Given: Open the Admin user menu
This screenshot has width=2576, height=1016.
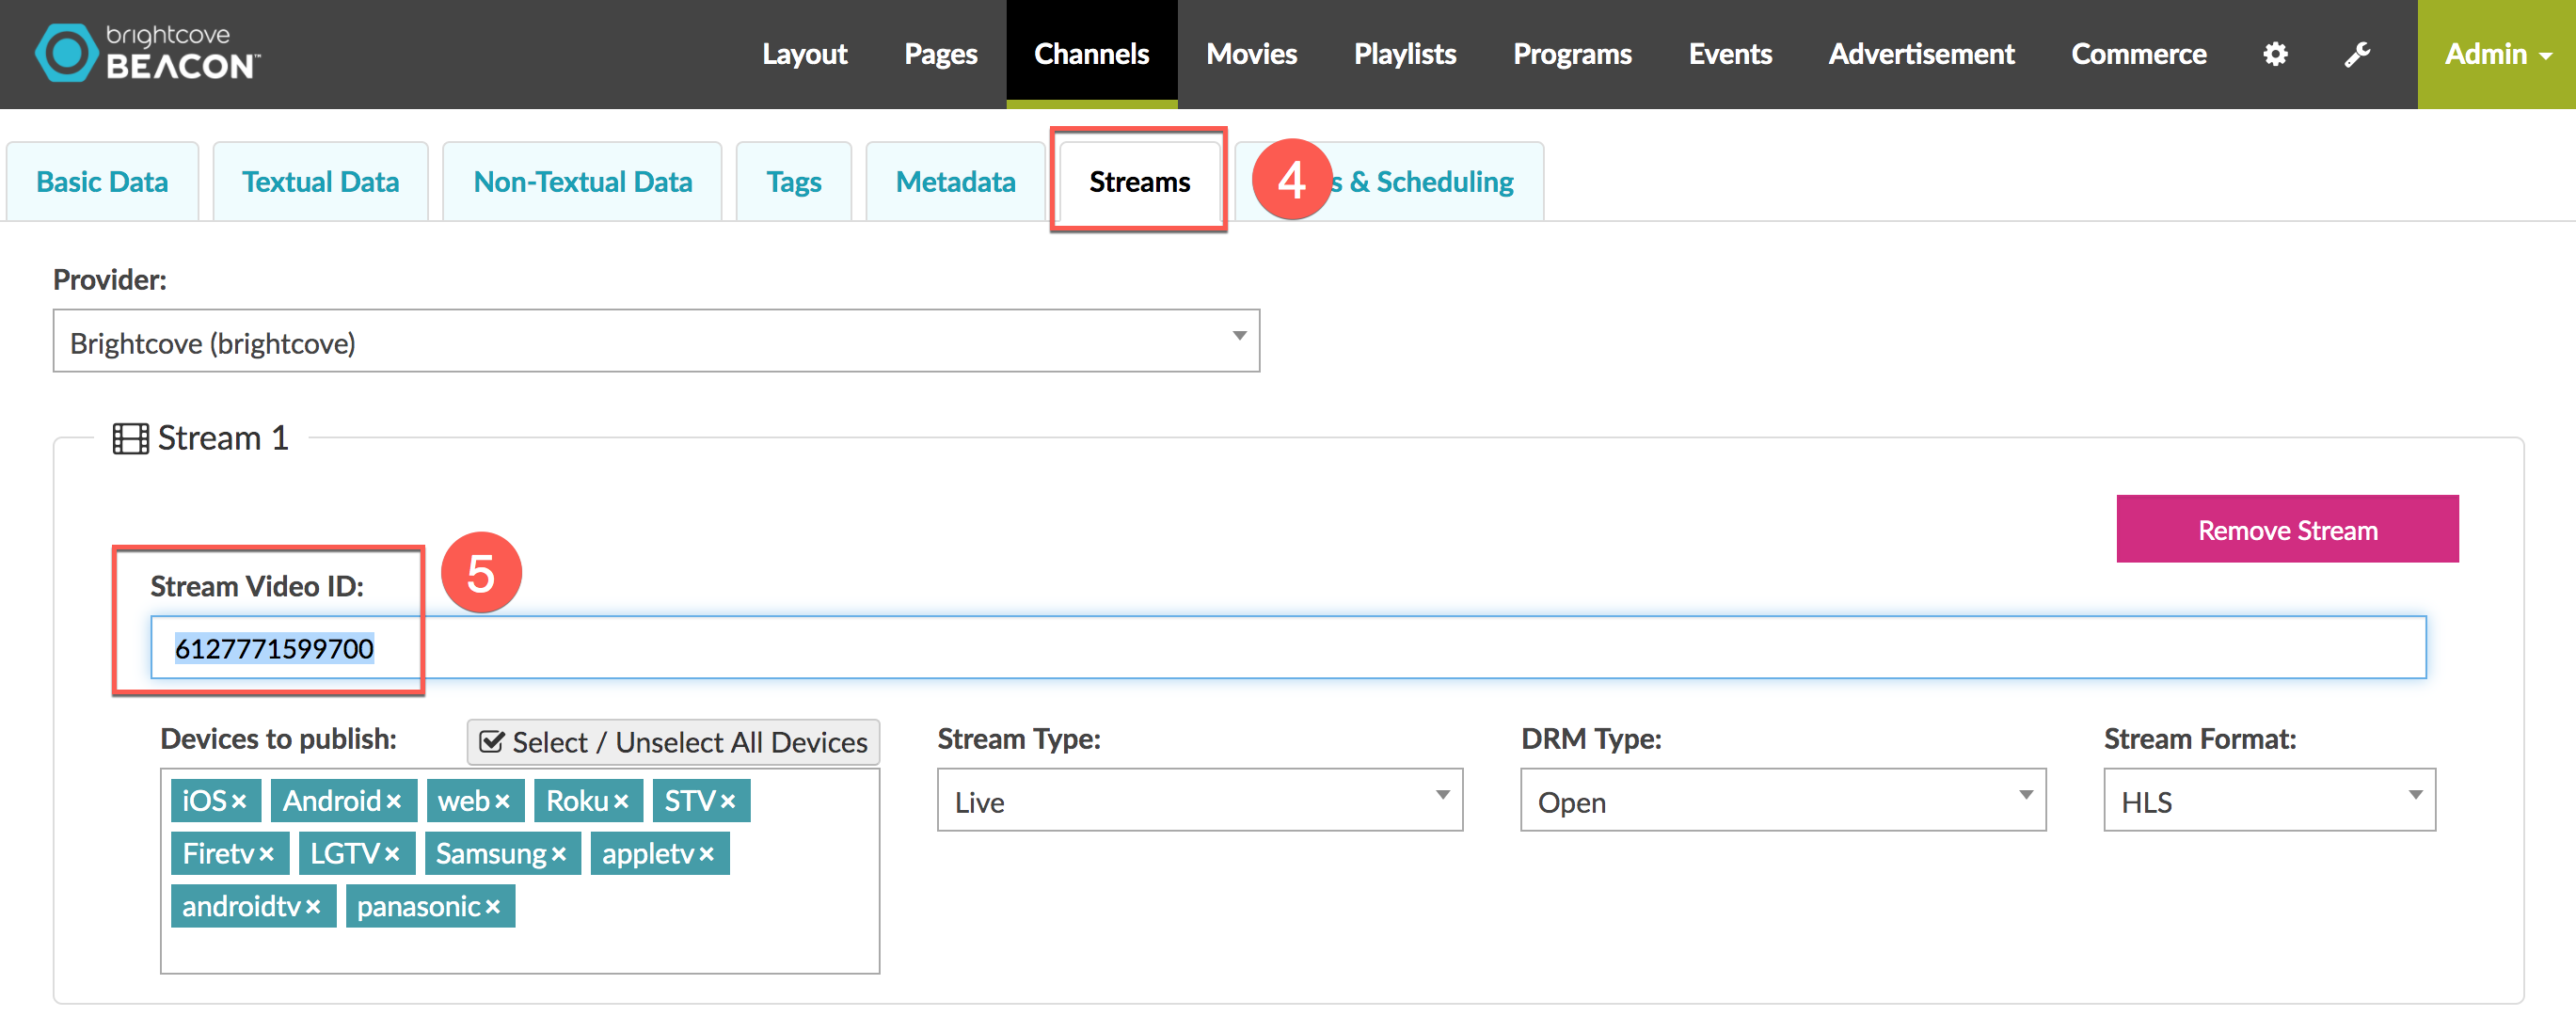Looking at the screenshot, I should [2496, 54].
